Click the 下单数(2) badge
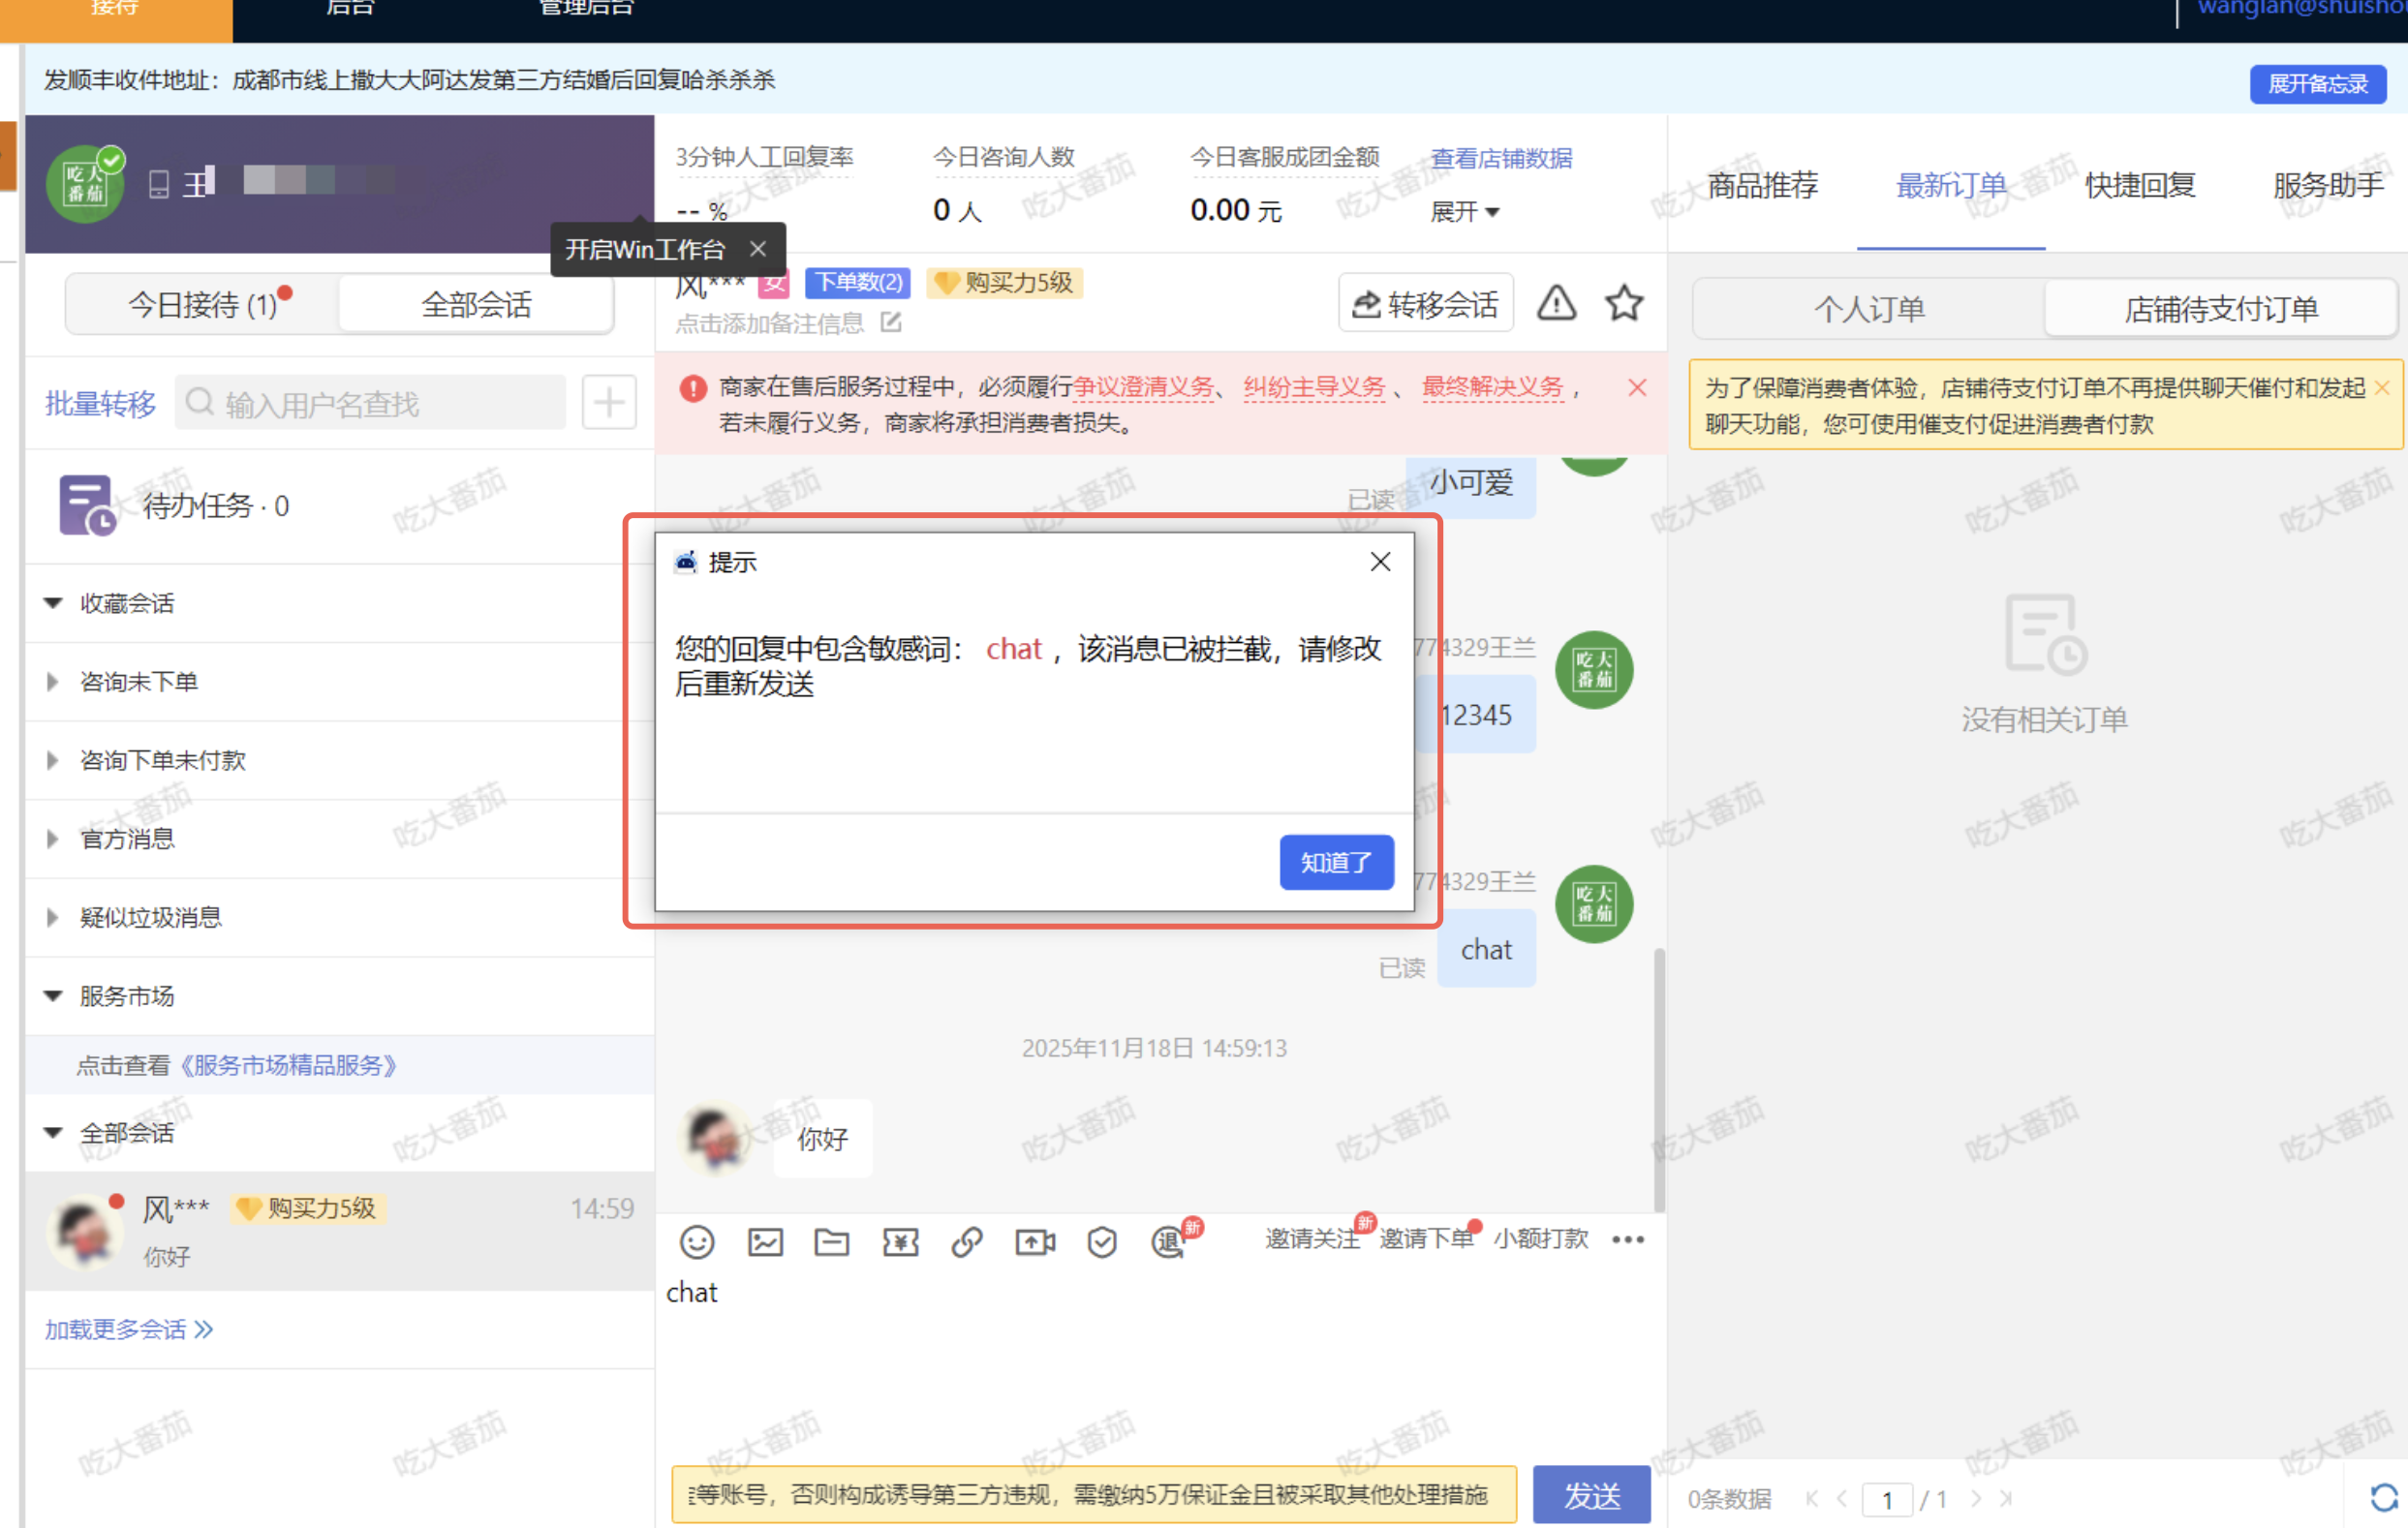 point(858,282)
